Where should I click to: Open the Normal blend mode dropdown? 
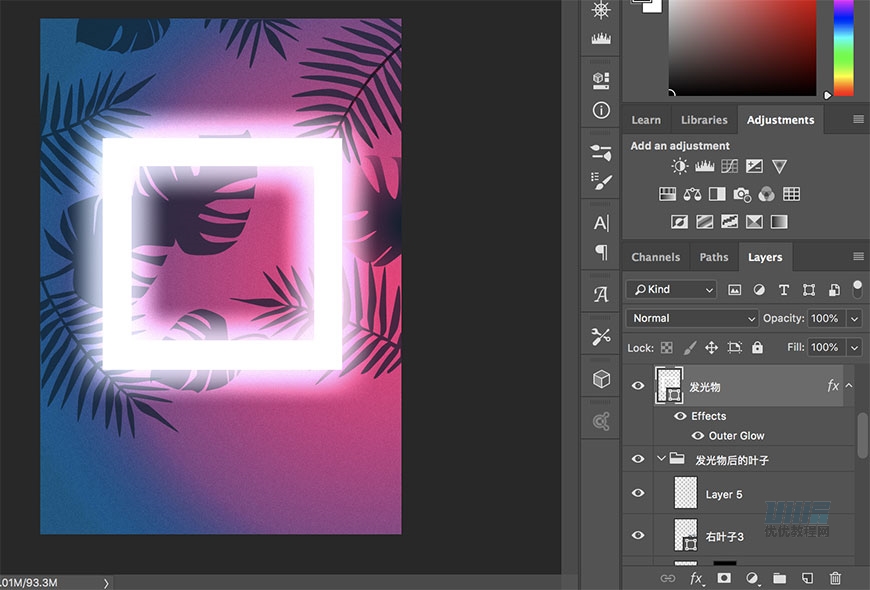692,318
